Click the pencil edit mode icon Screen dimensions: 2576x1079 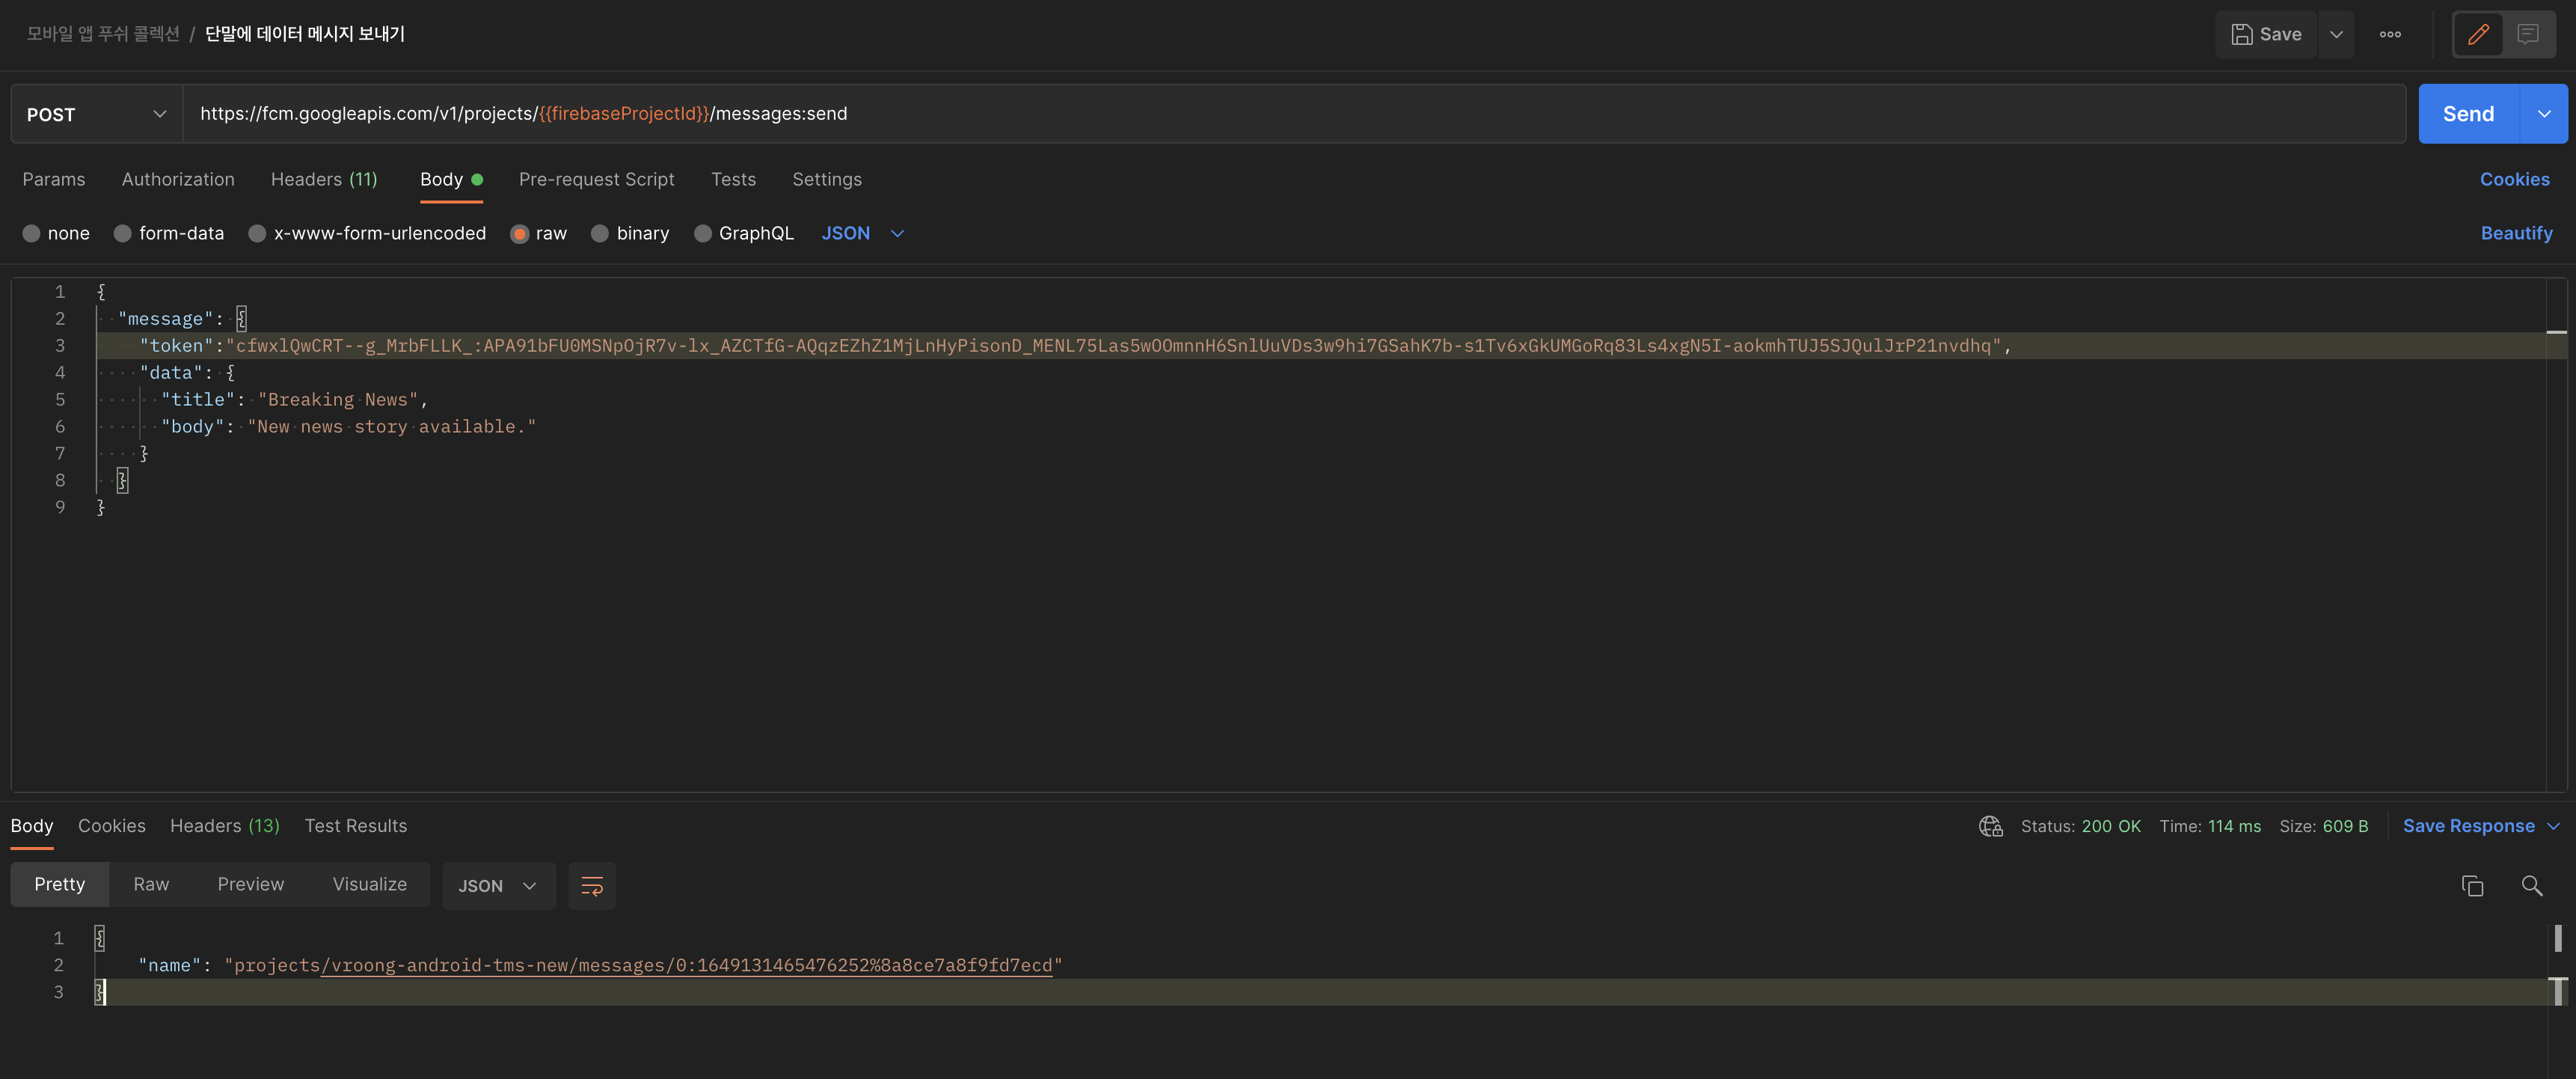click(x=2478, y=35)
